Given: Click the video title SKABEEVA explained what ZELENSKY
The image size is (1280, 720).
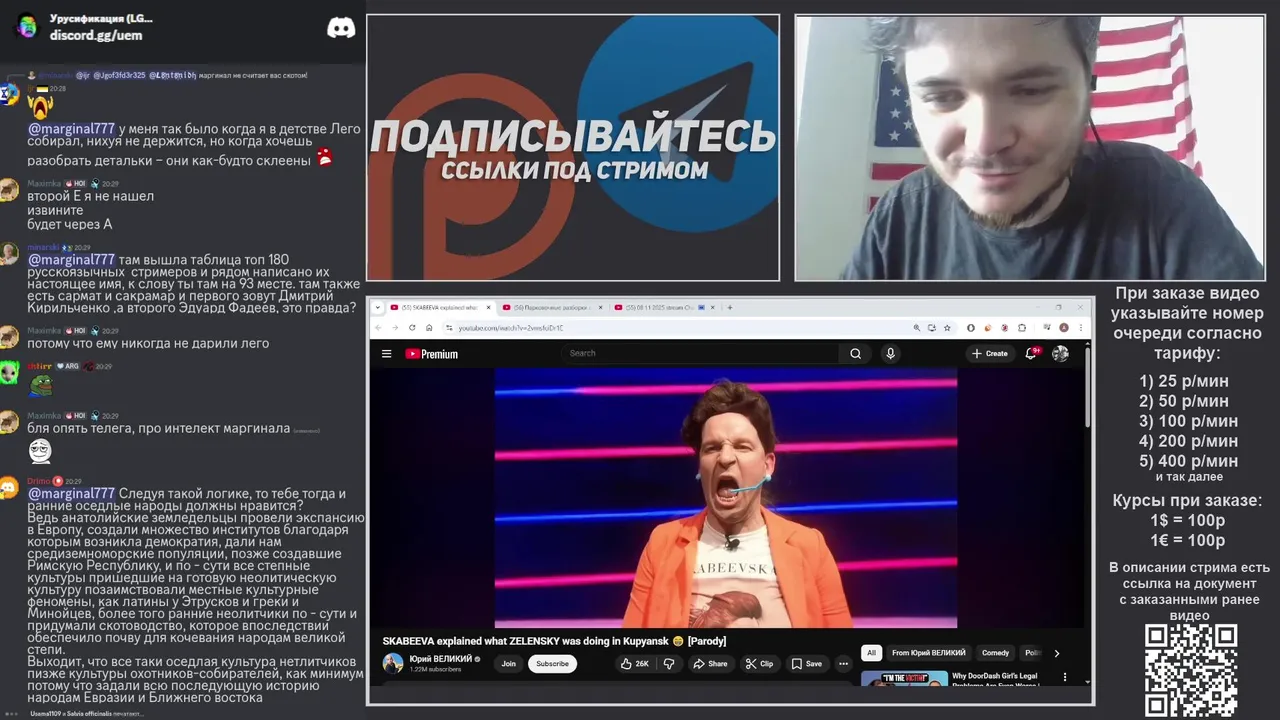Looking at the screenshot, I should tap(554, 641).
